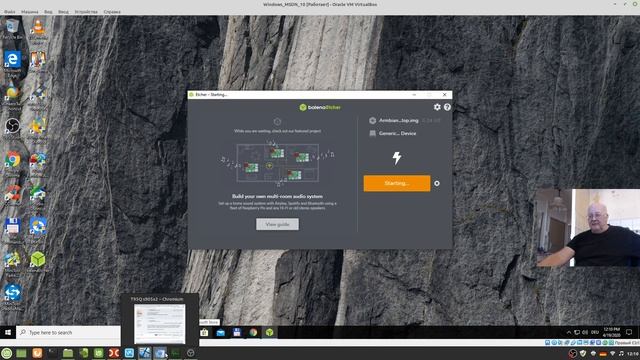640x360 pixels.
Task: Click the German flag keyboard layout indicator
Action: click(602, 353)
